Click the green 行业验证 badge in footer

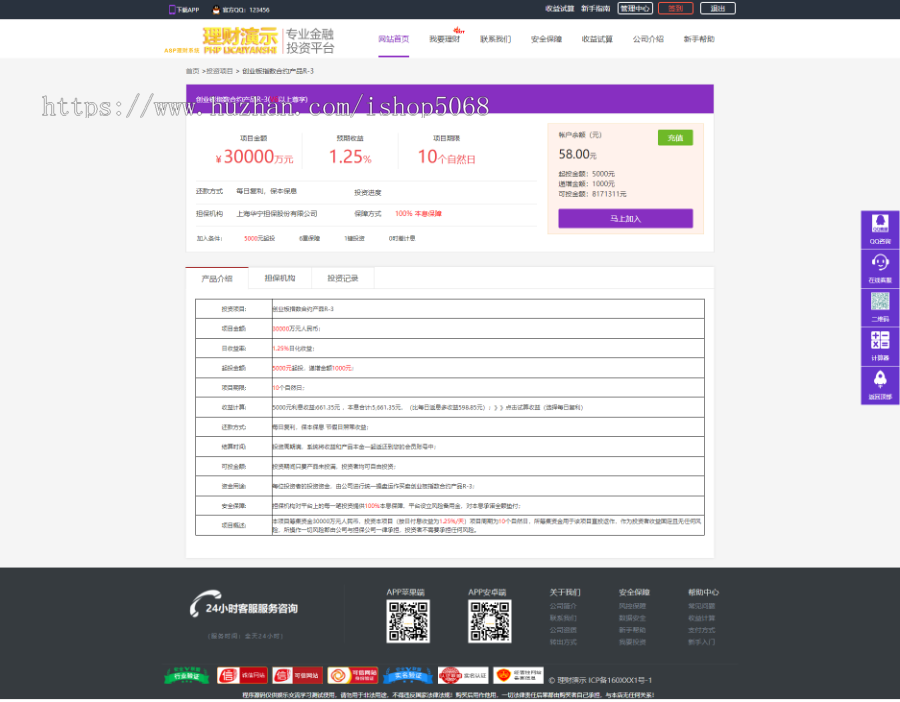187,675
